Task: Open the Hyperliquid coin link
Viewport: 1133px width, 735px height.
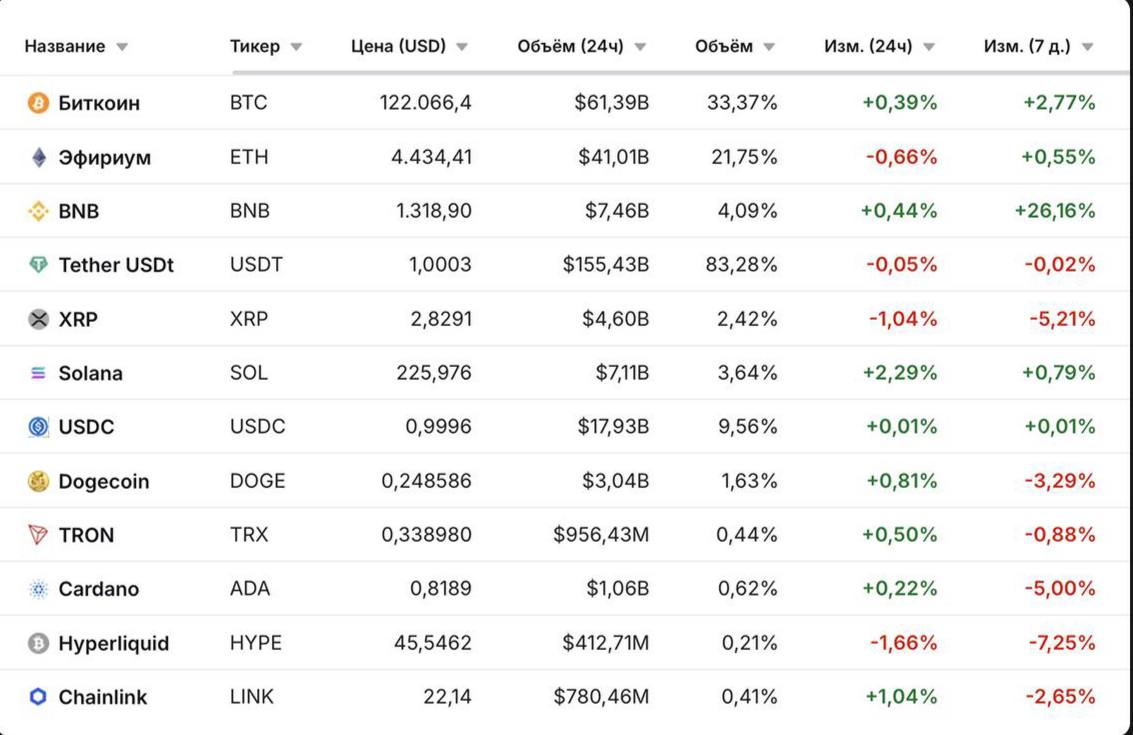Action: pyautogui.click(x=113, y=643)
